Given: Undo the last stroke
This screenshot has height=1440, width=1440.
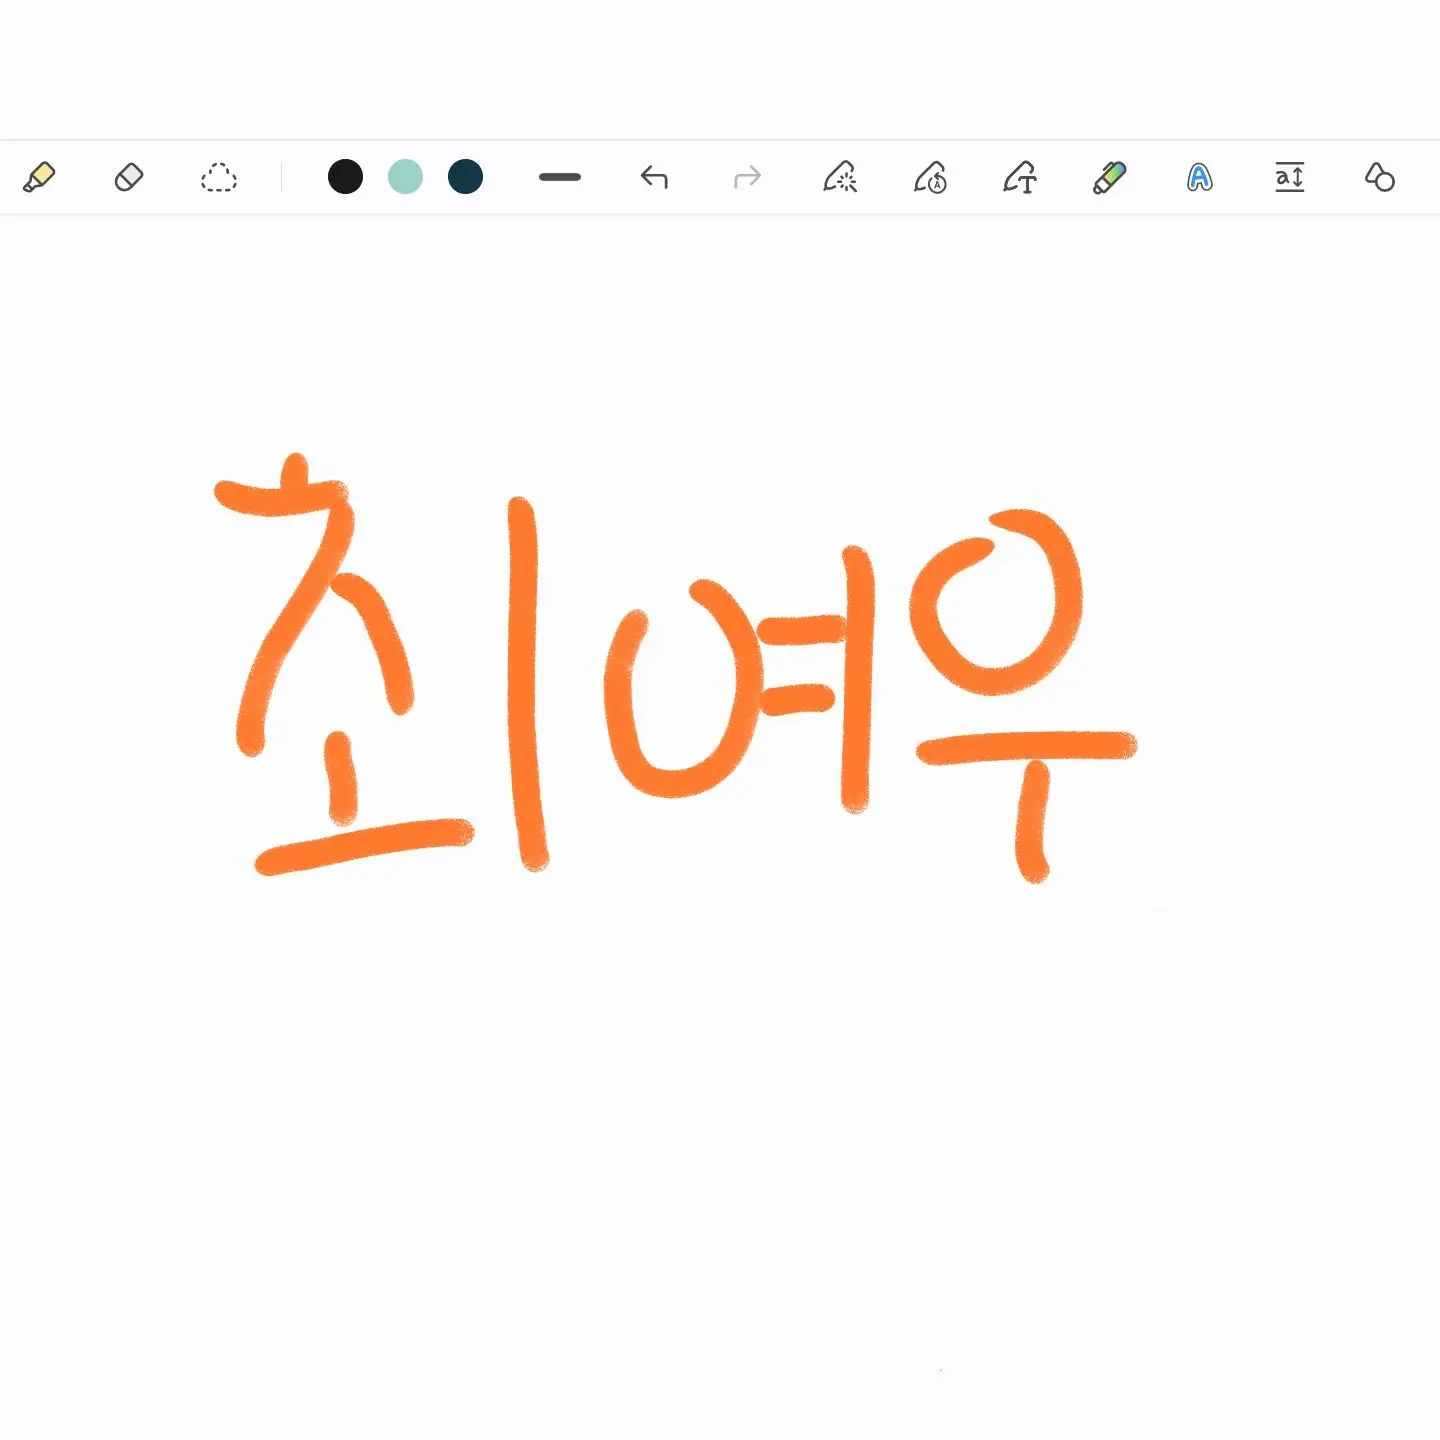Looking at the screenshot, I should click(654, 177).
